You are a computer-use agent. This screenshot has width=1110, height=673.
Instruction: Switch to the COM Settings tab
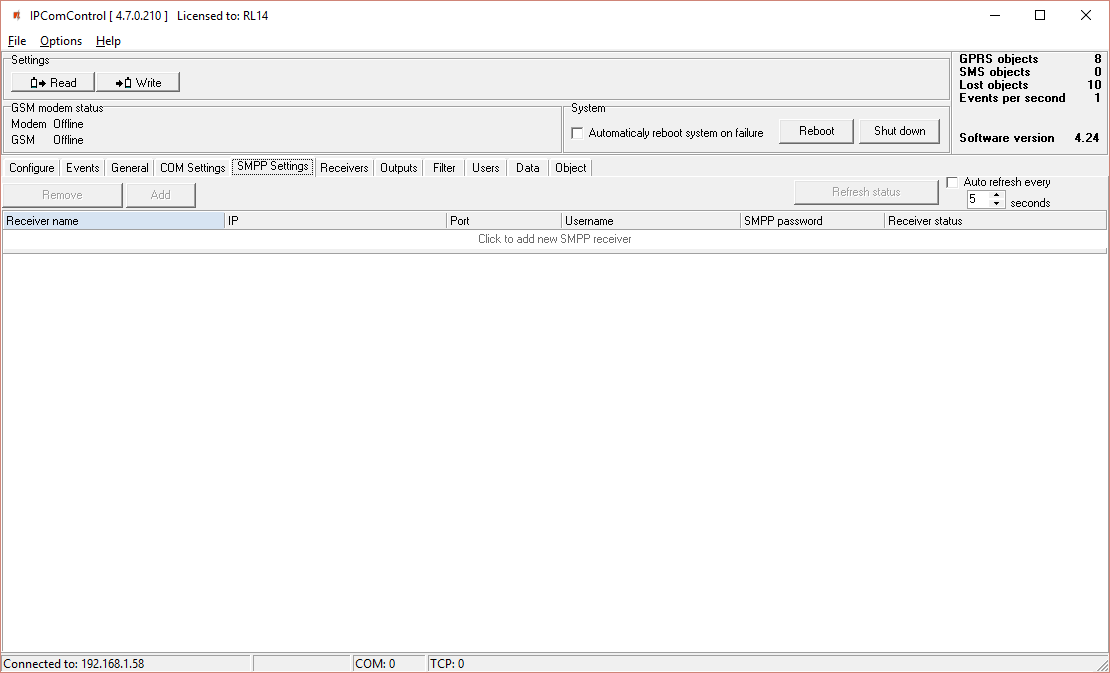pyautogui.click(x=192, y=168)
